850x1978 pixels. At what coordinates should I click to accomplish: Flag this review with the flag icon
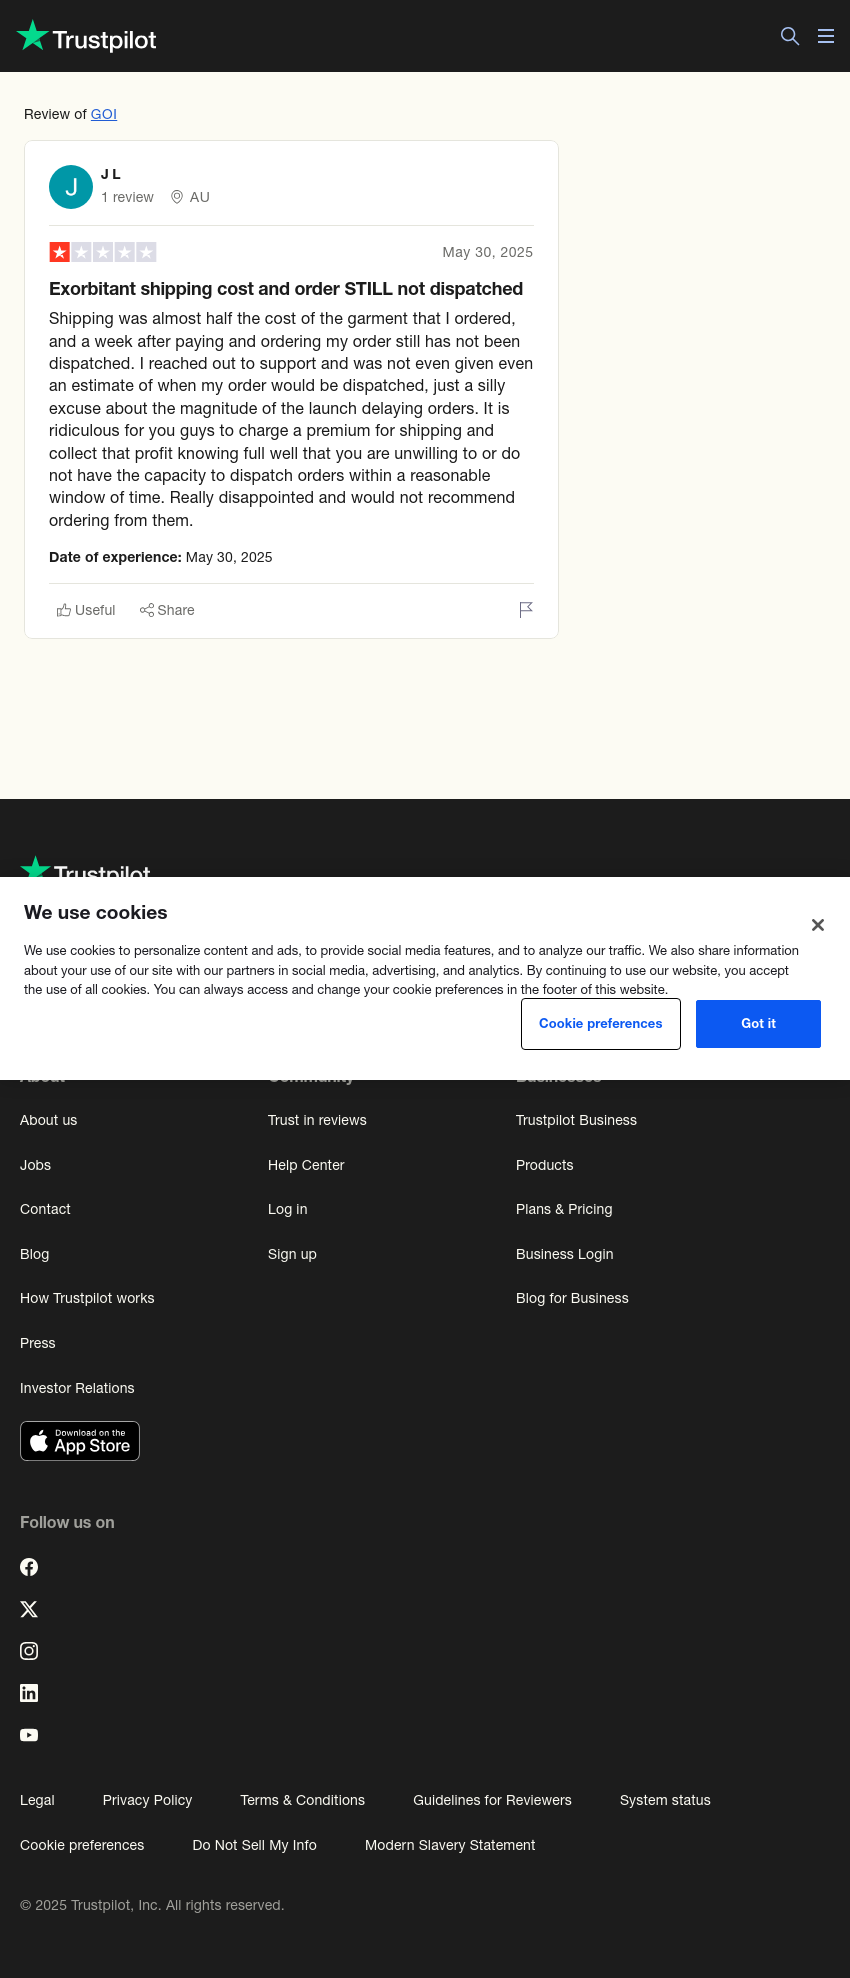click(526, 610)
